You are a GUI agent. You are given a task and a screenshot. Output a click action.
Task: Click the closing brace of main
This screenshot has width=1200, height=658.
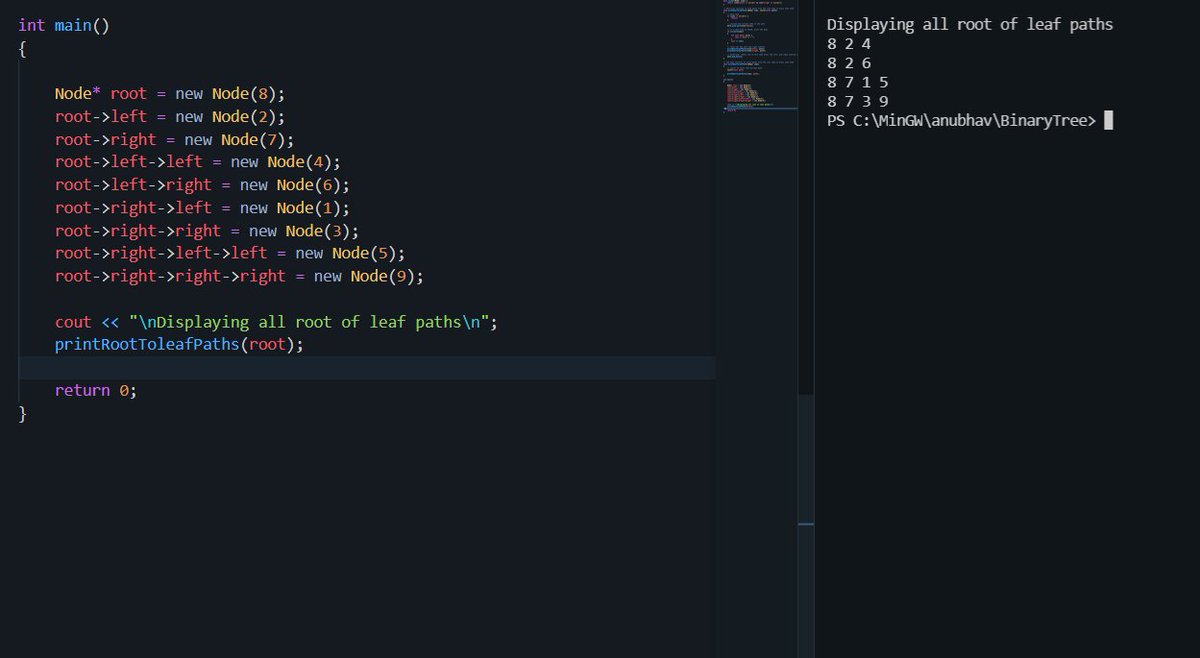22,414
